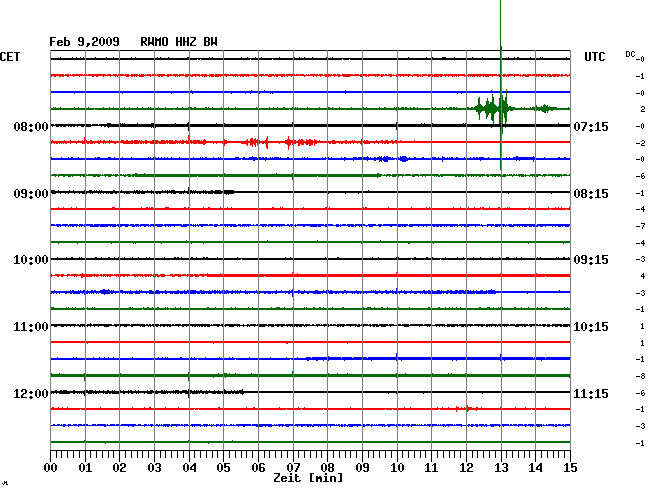Click the 10:15 UTC time label
The image size is (650, 494).
pyautogui.click(x=591, y=327)
